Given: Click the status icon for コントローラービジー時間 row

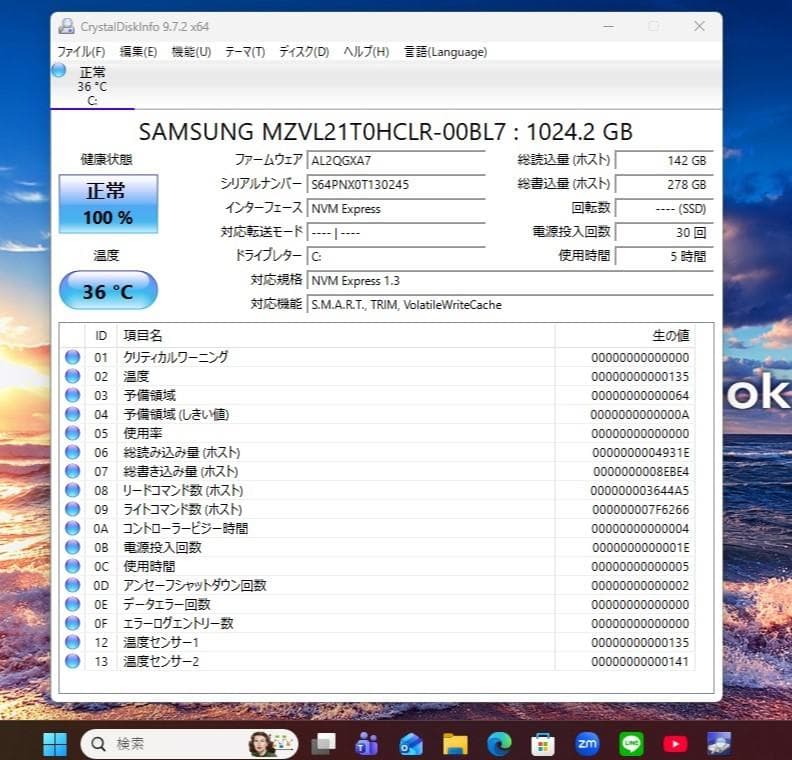Looking at the screenshot, I should pos(73,528).
